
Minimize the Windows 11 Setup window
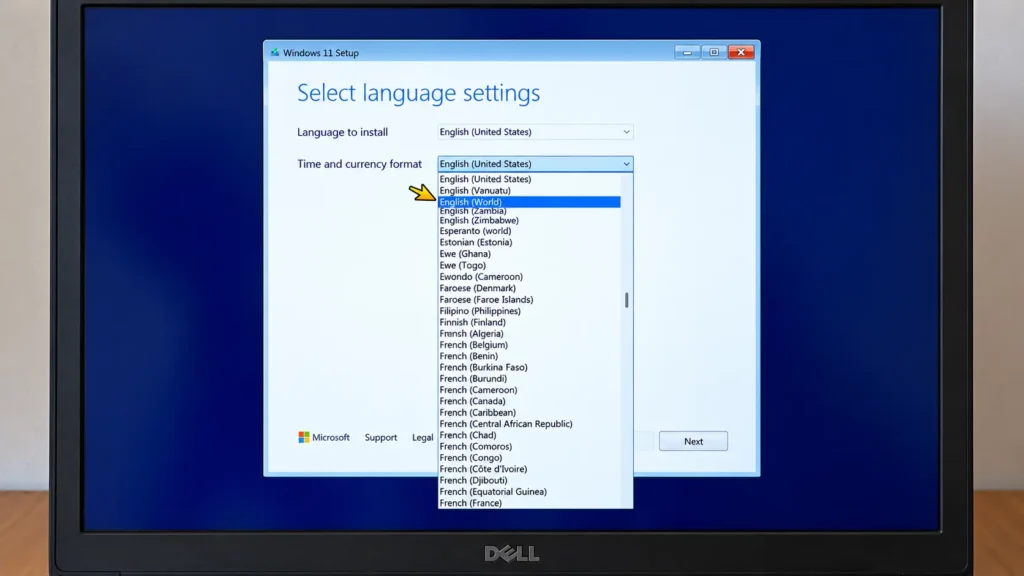(x=687, y=52)
